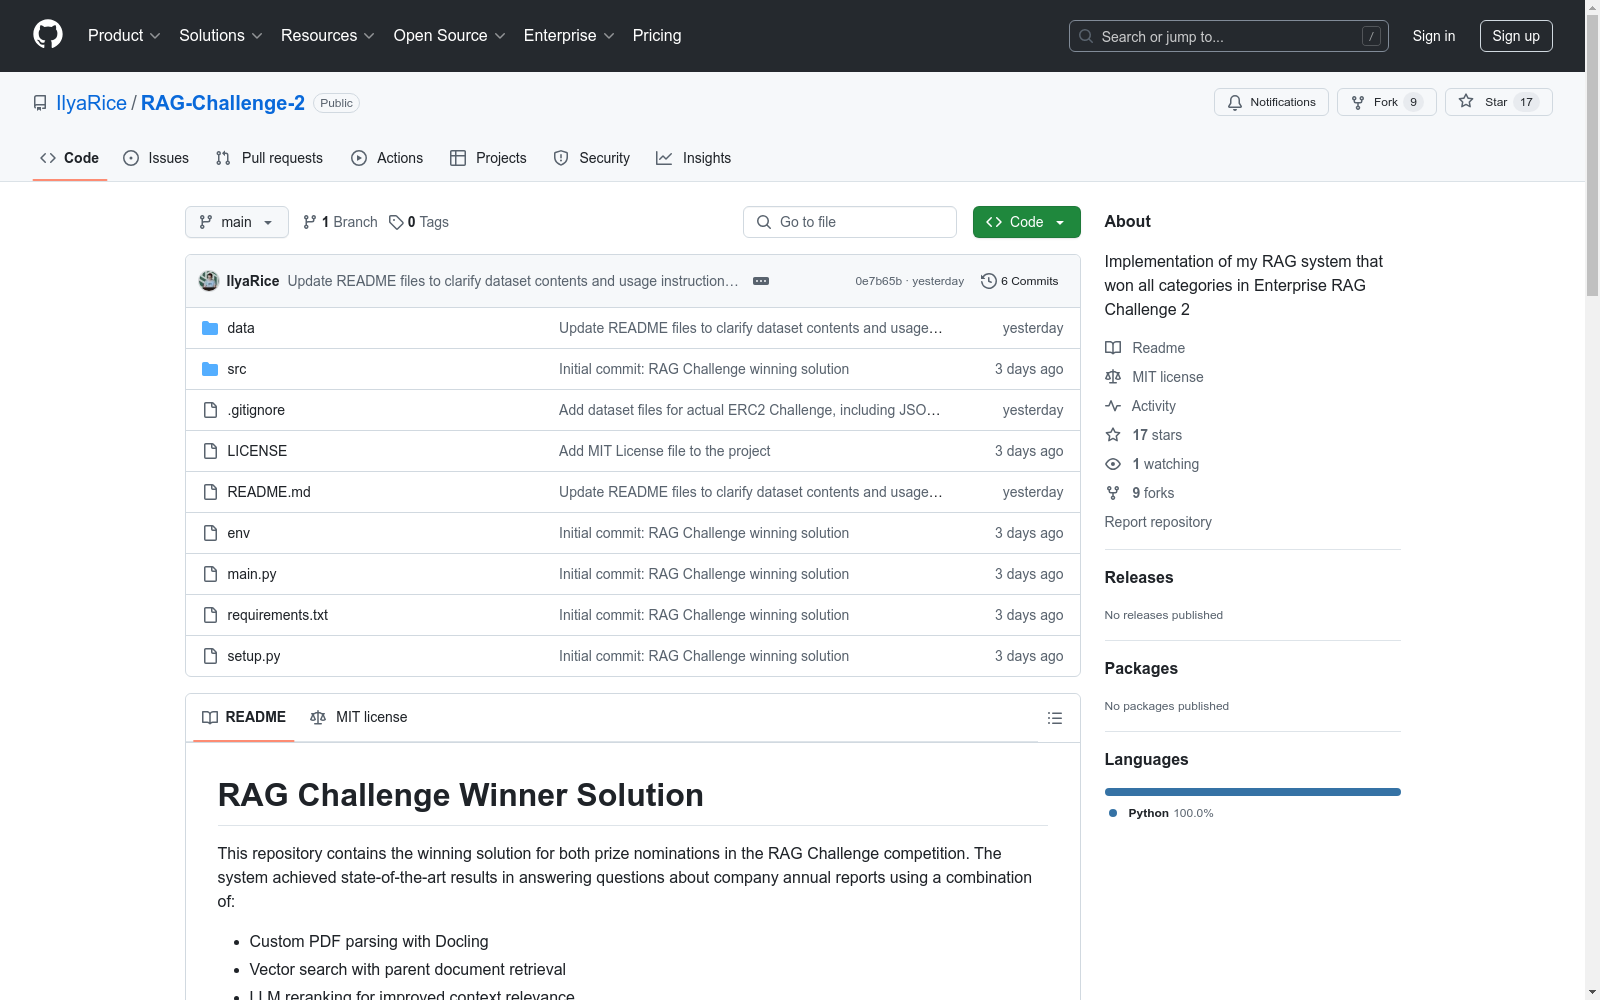The height and width of the screenshot is (1000, 1600).
Task: View the 6 Commits history link
Action: click(x=1020, y=281)
